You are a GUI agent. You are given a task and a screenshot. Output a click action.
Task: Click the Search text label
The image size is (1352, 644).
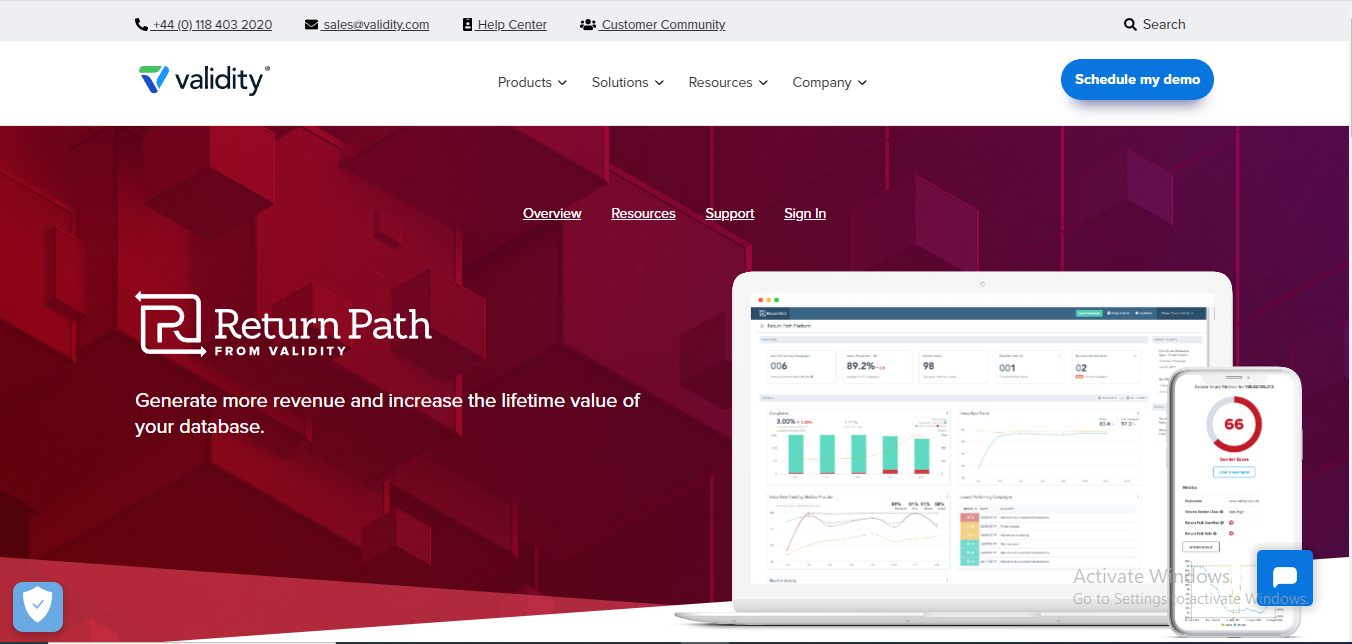1164,24
